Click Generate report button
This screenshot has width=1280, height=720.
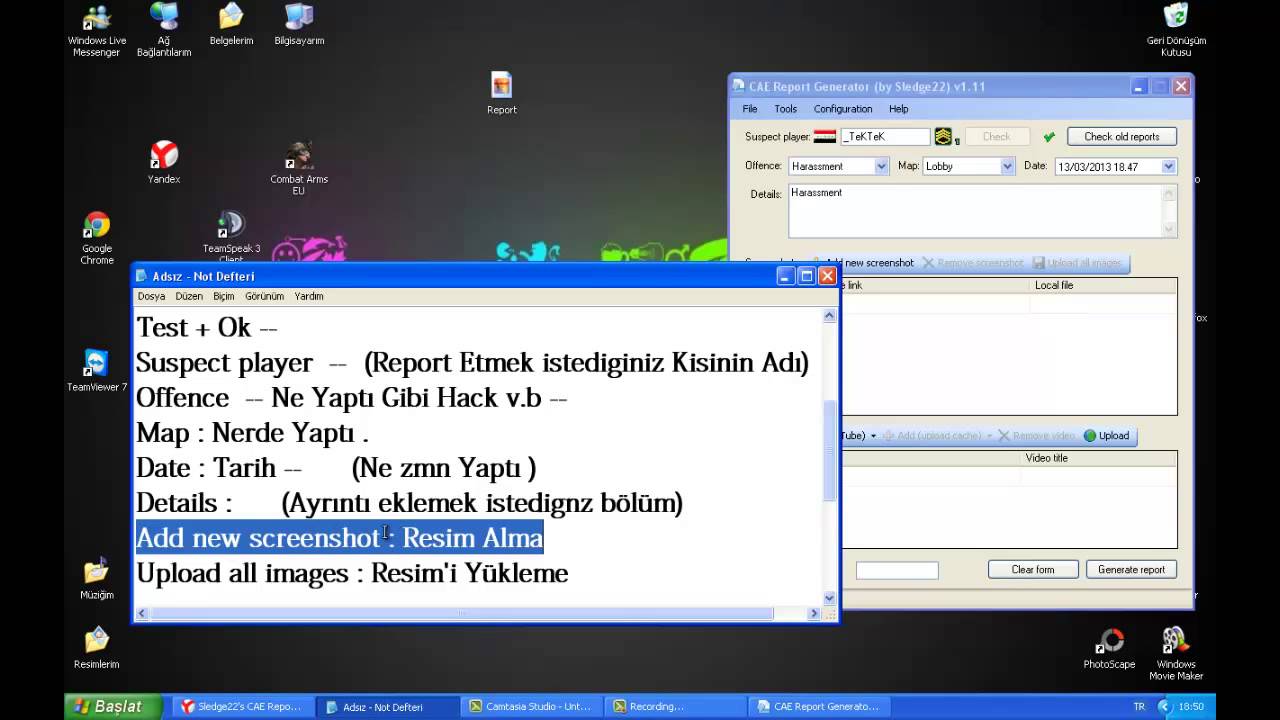(1131, 570)
